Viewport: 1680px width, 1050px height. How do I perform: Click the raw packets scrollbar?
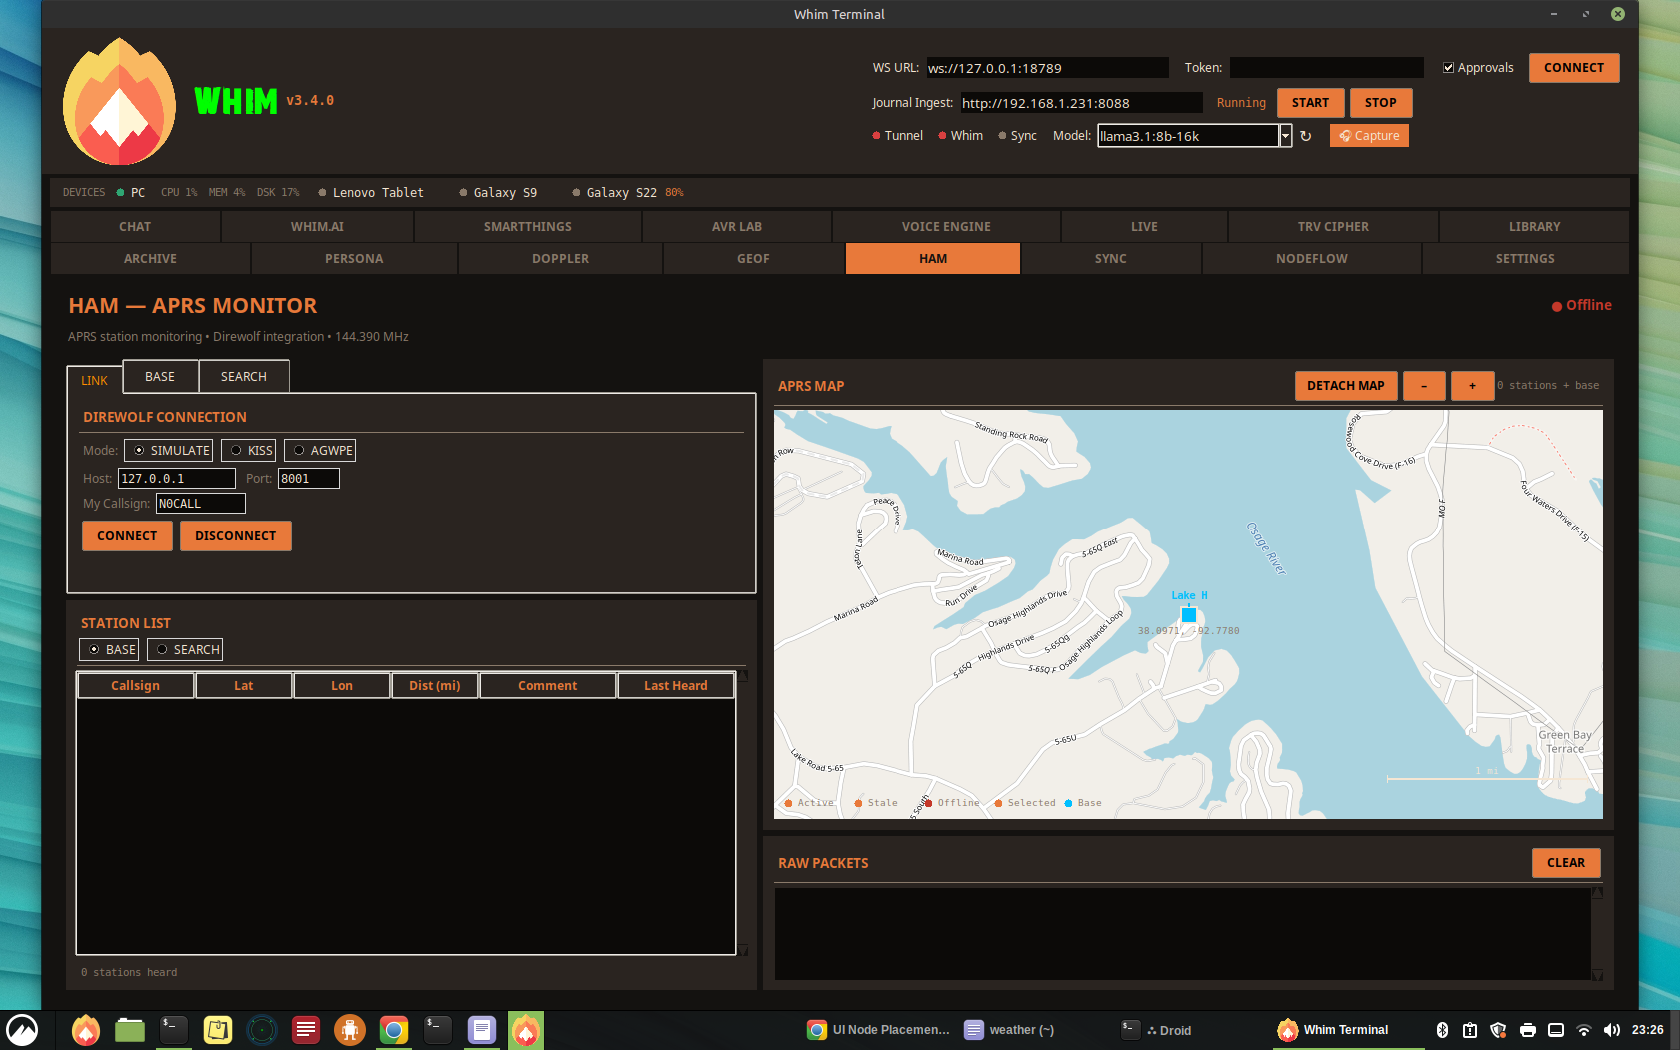1597,933
